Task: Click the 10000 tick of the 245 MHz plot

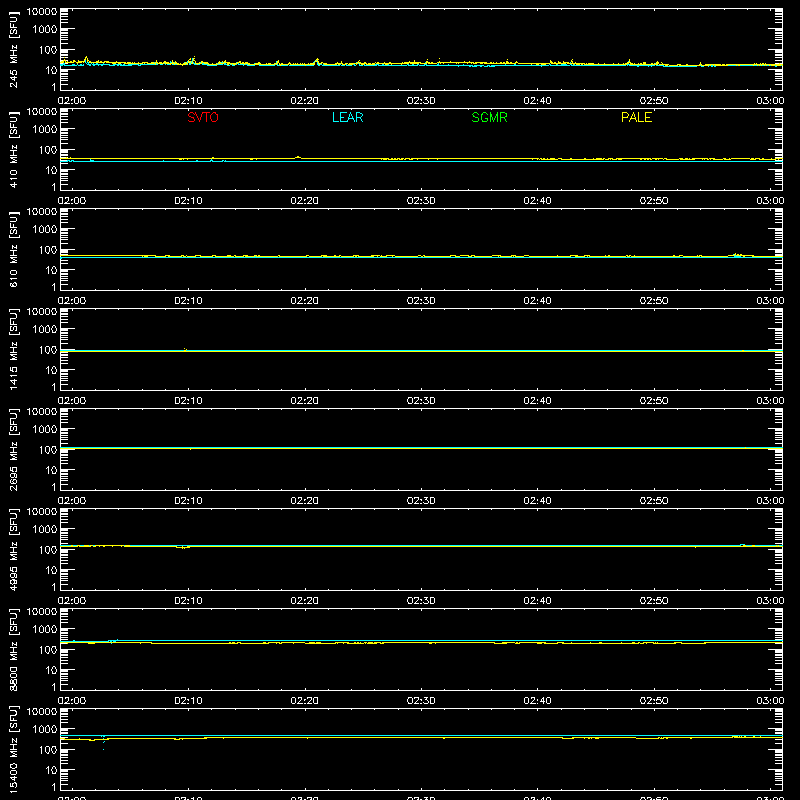Action: [42, 12]
